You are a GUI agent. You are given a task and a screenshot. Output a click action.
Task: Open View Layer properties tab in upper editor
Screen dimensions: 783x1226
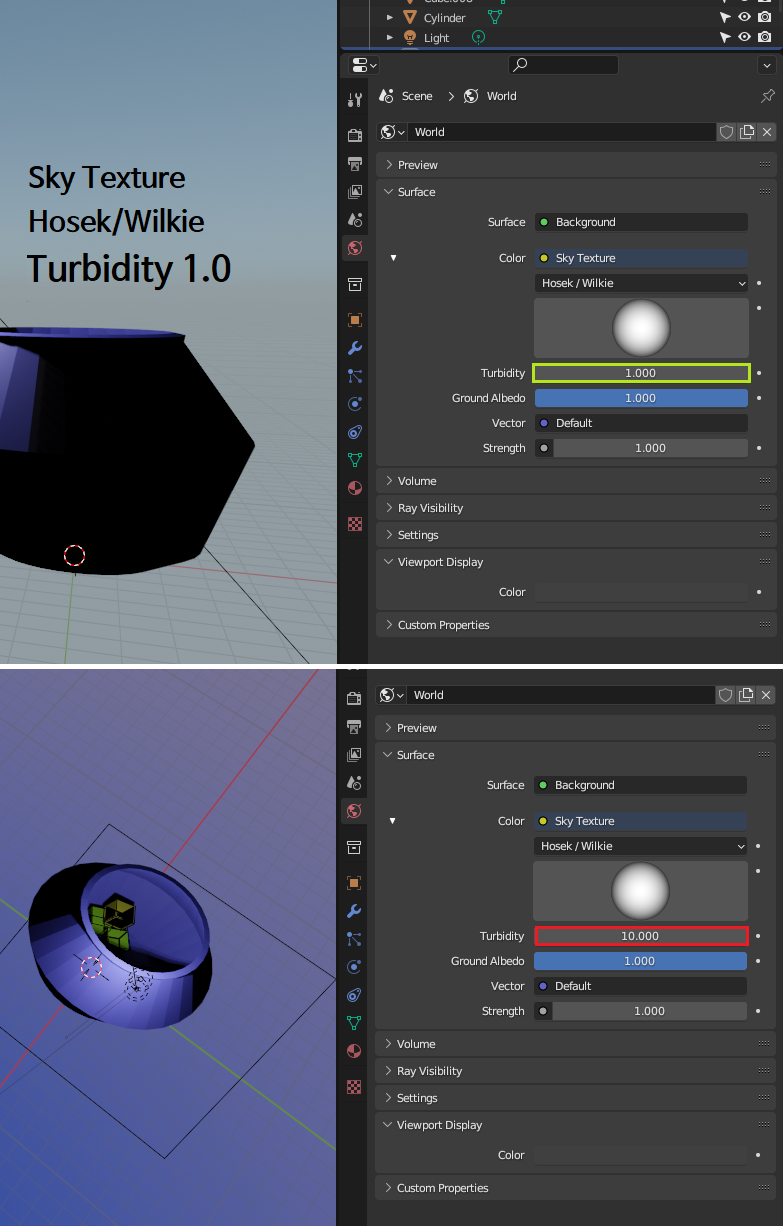point(355,191)
